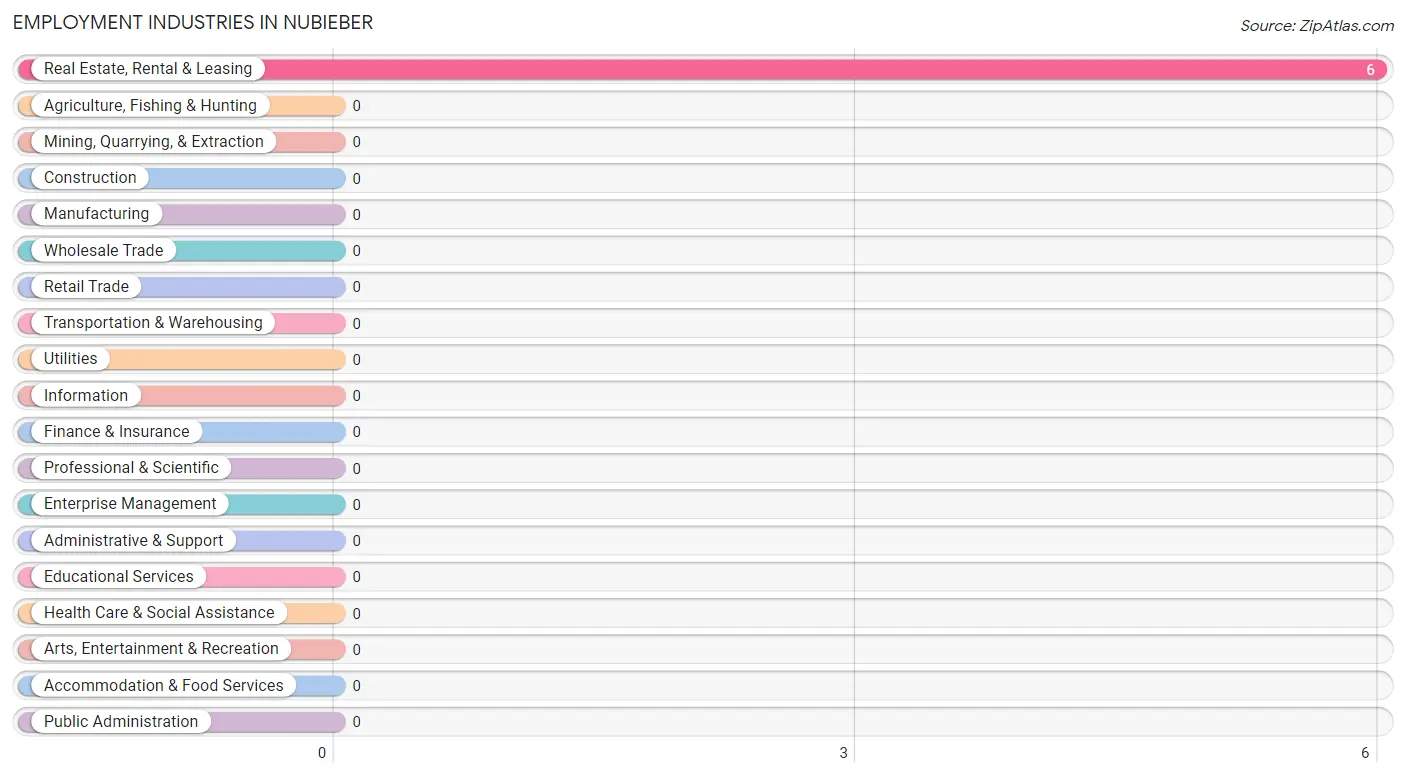The width and height of the screenshot is (1406, 776).
Task: Click the axis label 0 at bottom
Action: click(x=322, y=753)
